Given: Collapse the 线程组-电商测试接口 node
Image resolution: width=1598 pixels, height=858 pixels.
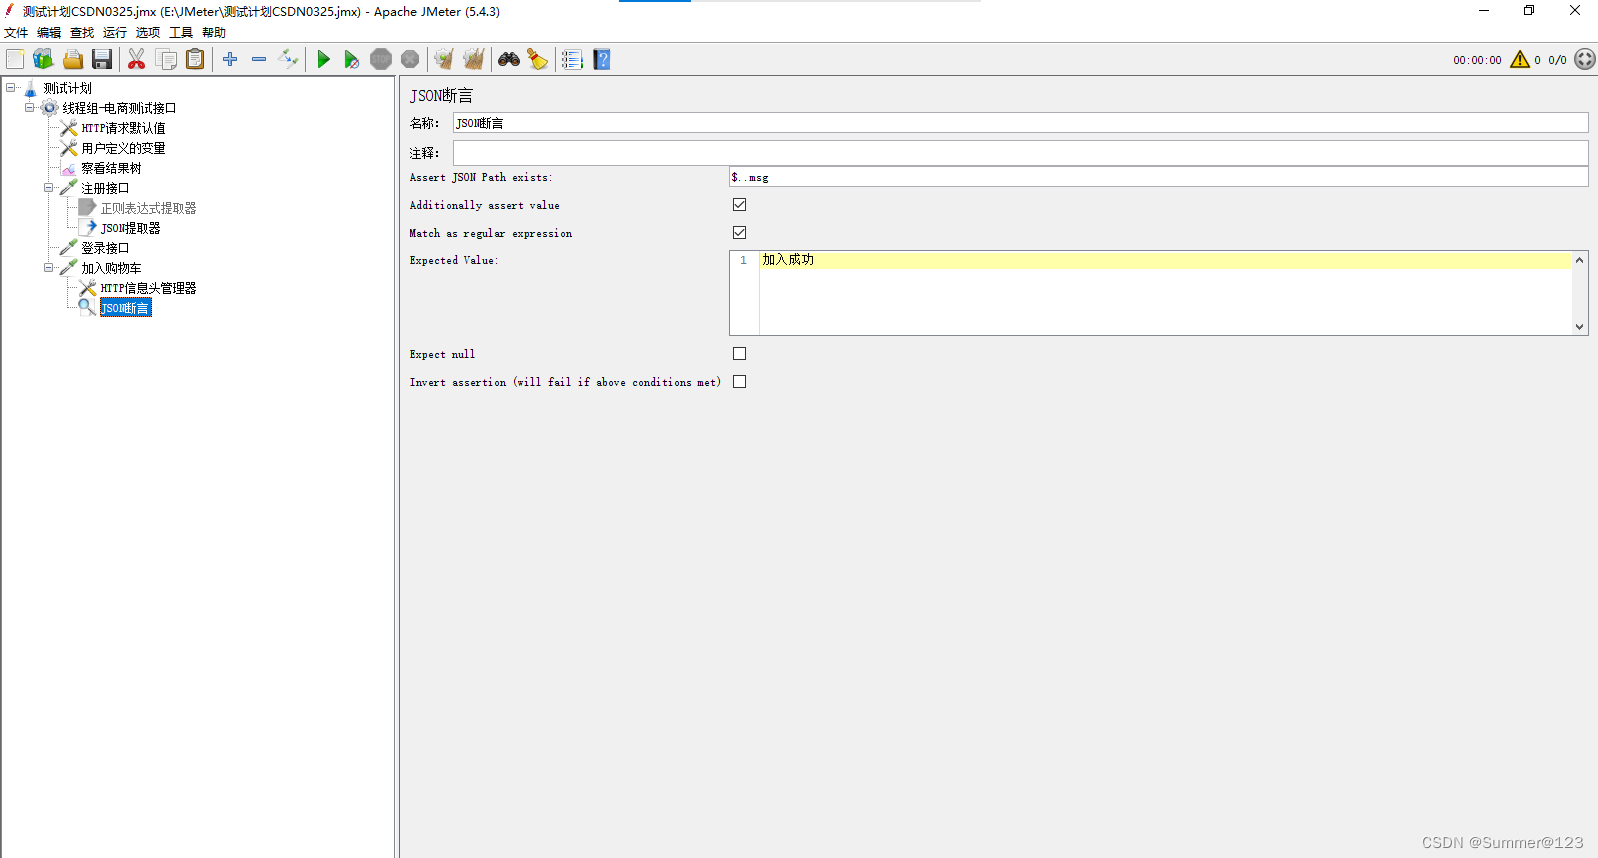Looking at the screenshot, I should [30, 108].
